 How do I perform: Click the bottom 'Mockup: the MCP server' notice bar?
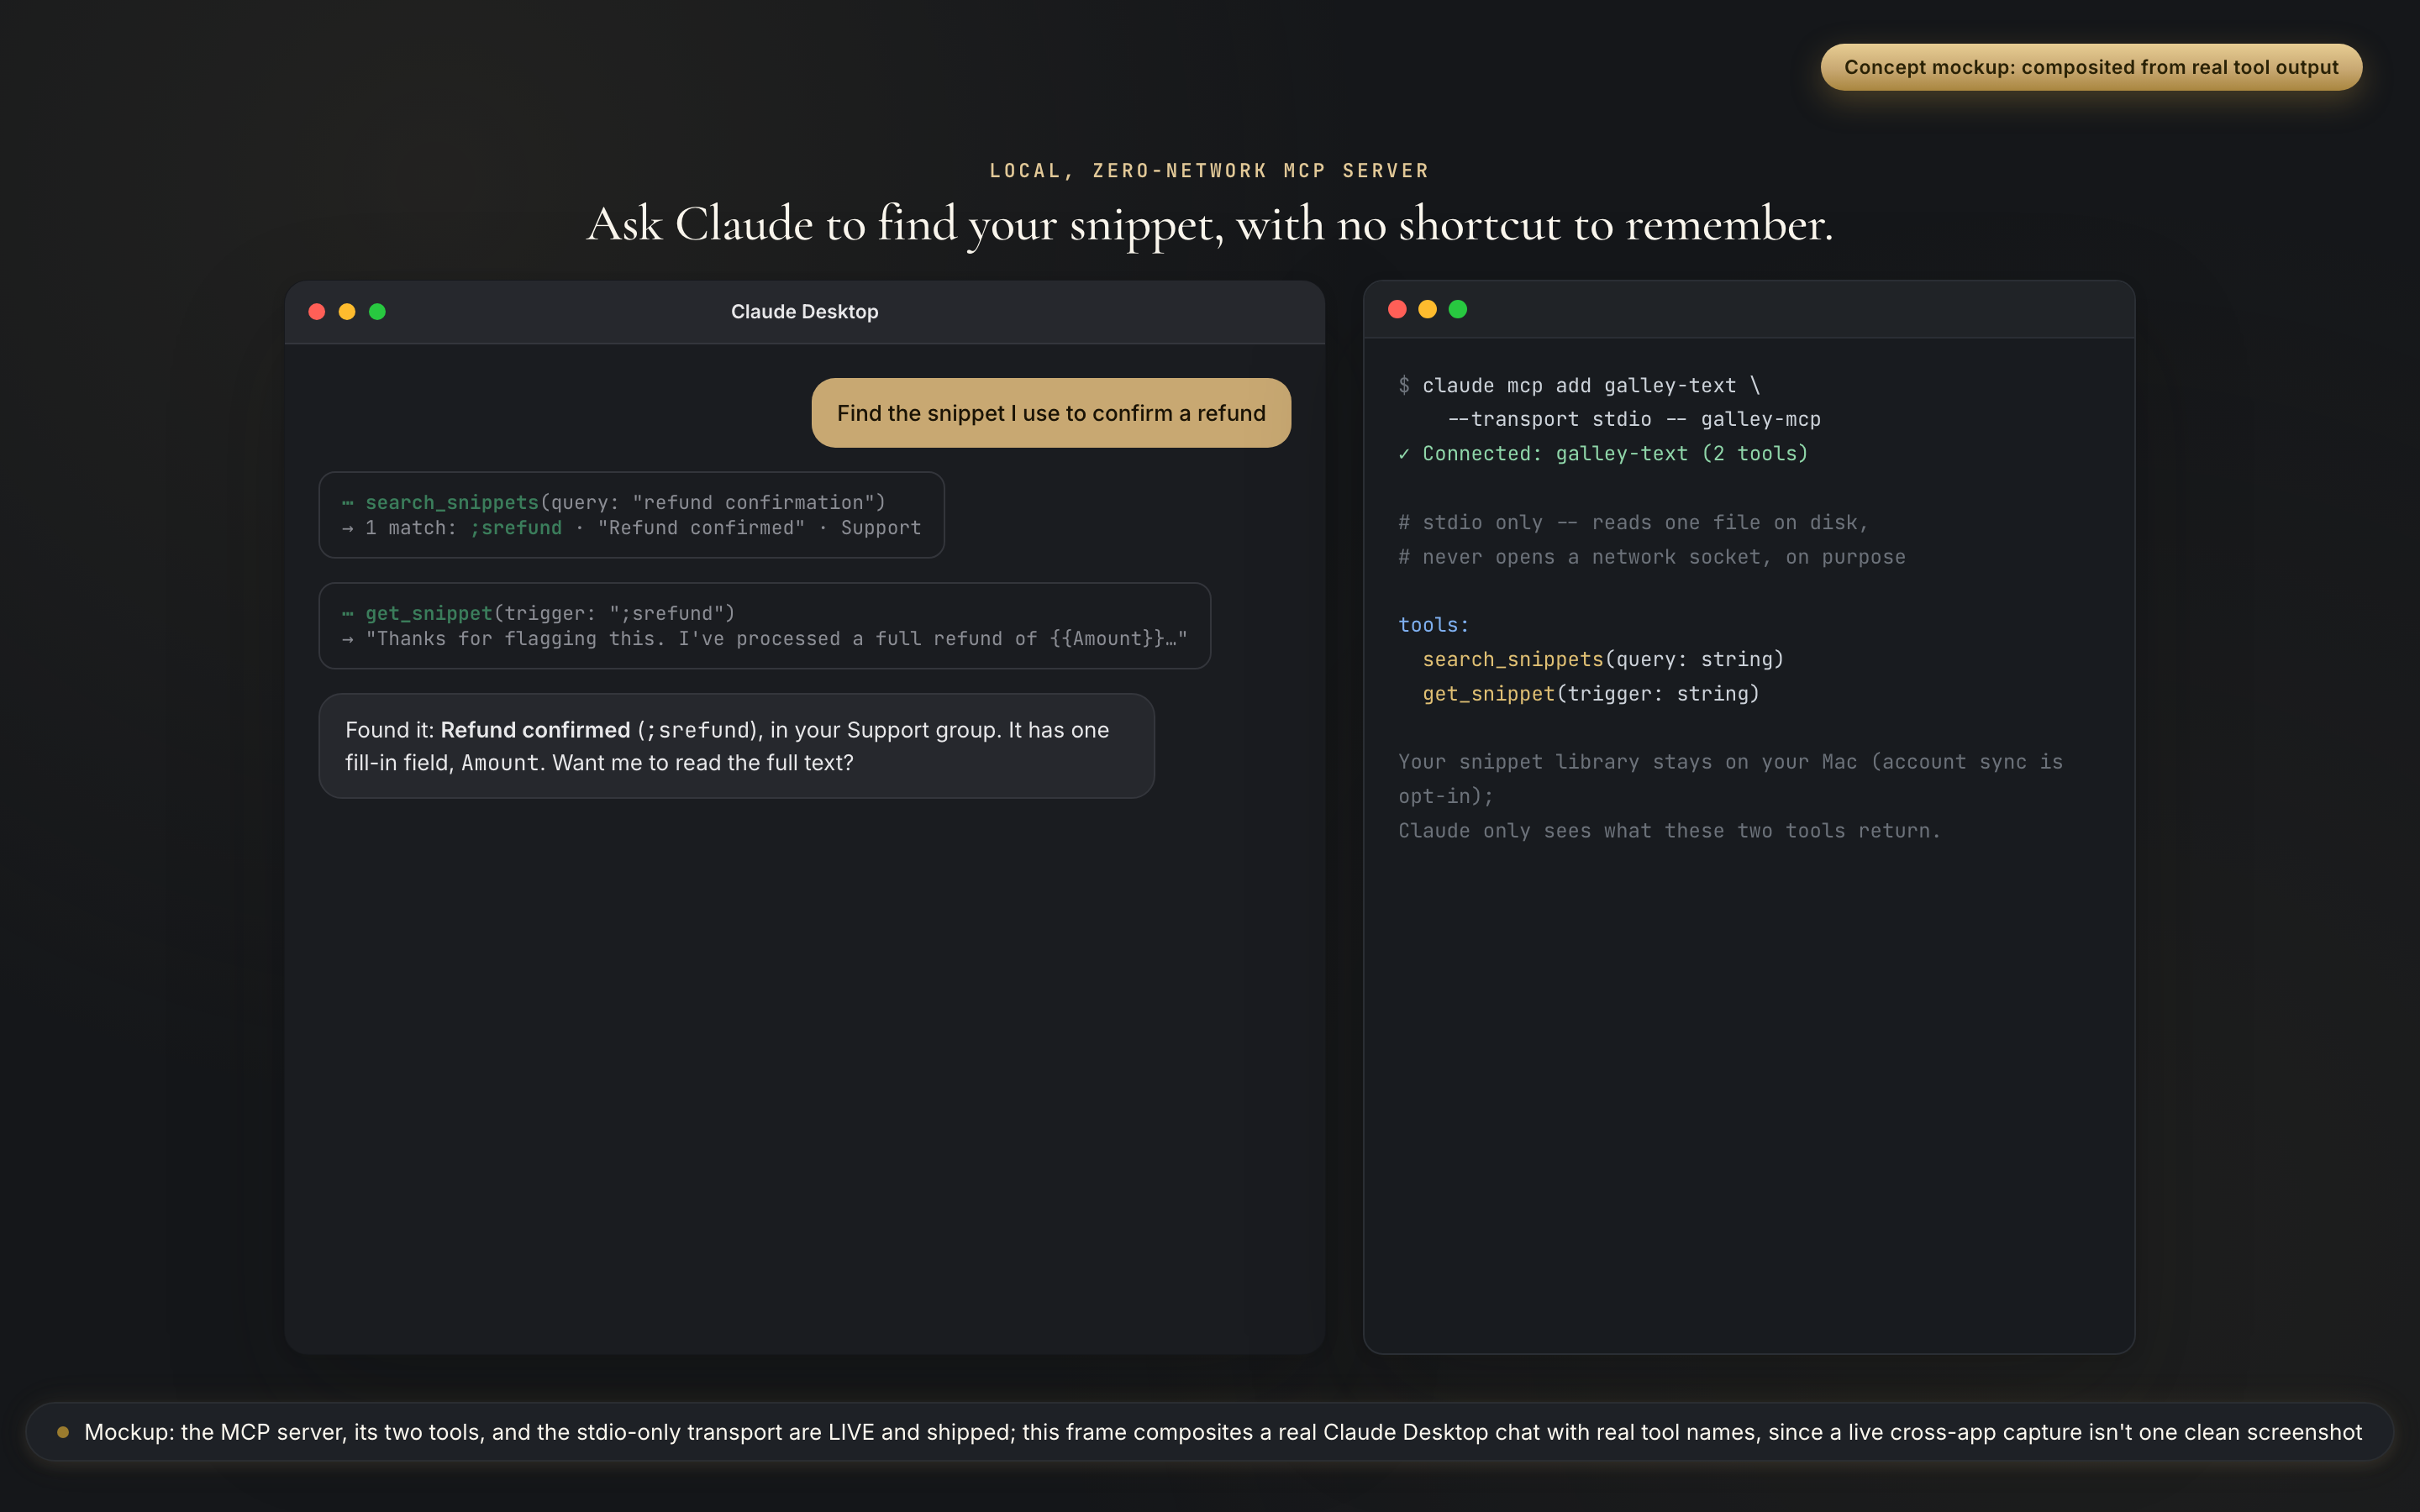(x=1209, y=1432)
